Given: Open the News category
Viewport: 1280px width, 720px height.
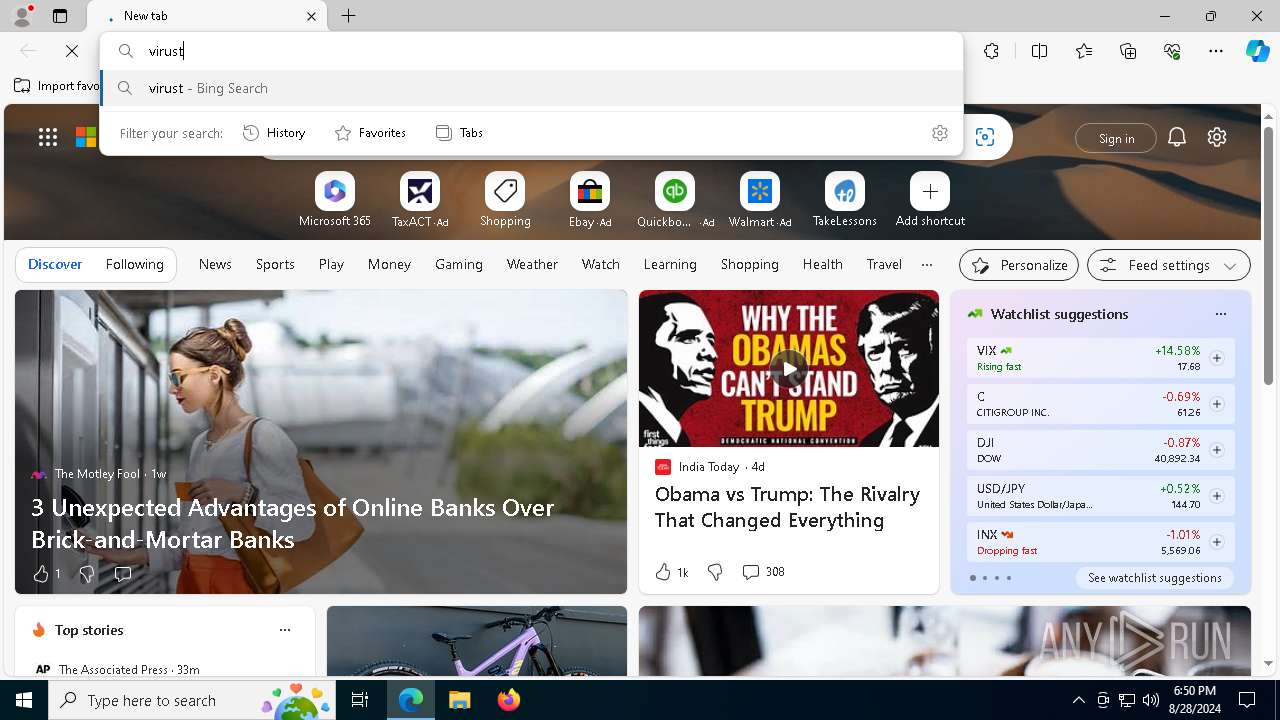Looking at the screenshot, I should [x=215, y=264].
